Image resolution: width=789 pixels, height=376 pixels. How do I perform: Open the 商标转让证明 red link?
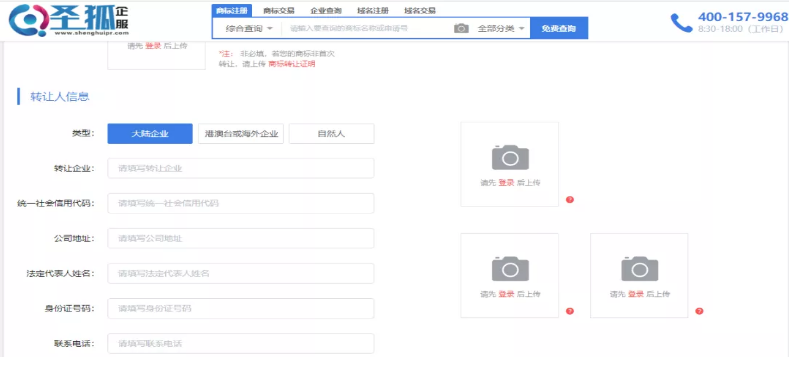(292, 64)
